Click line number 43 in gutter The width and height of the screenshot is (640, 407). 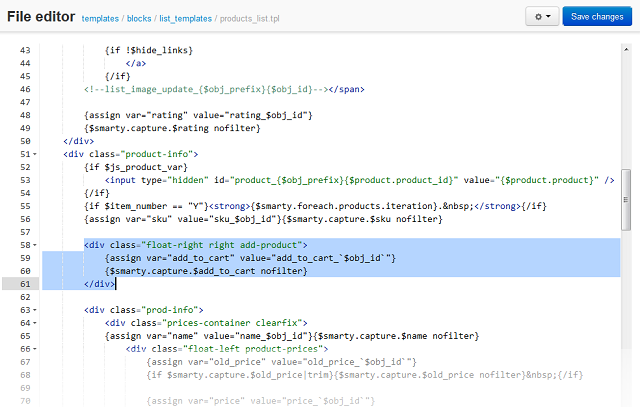pyautogui.click(x=25, y=50)
